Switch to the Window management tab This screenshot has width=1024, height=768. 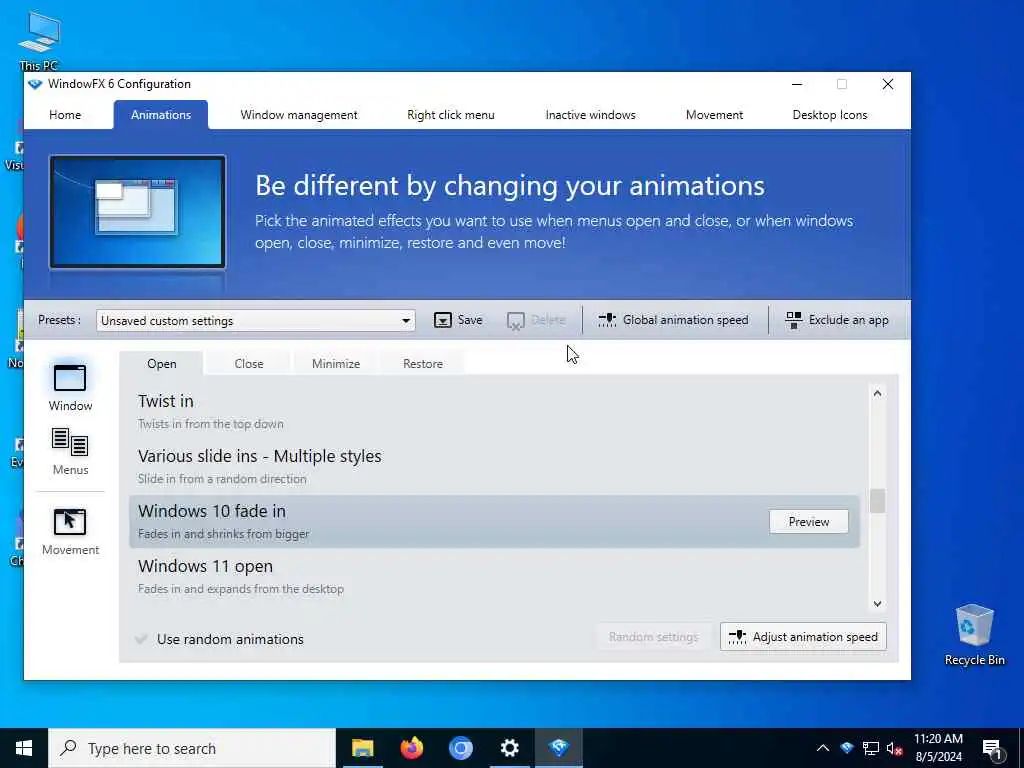298,115
